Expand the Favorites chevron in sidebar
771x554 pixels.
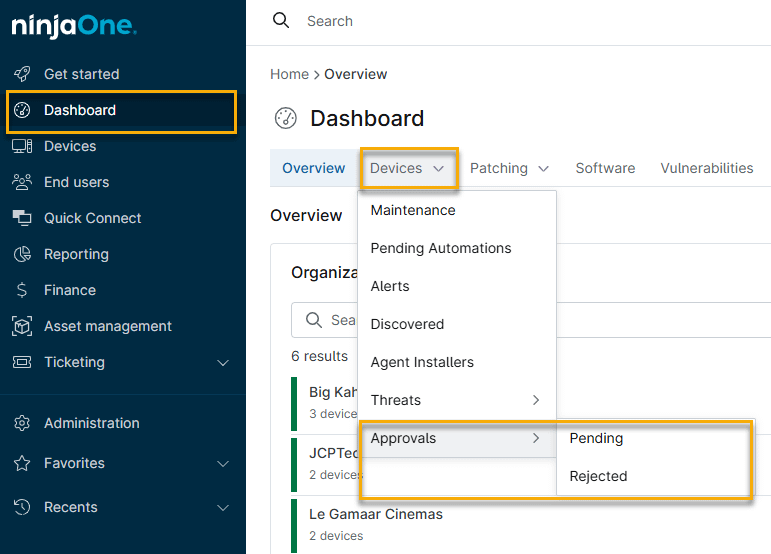[x=223, y=464]
